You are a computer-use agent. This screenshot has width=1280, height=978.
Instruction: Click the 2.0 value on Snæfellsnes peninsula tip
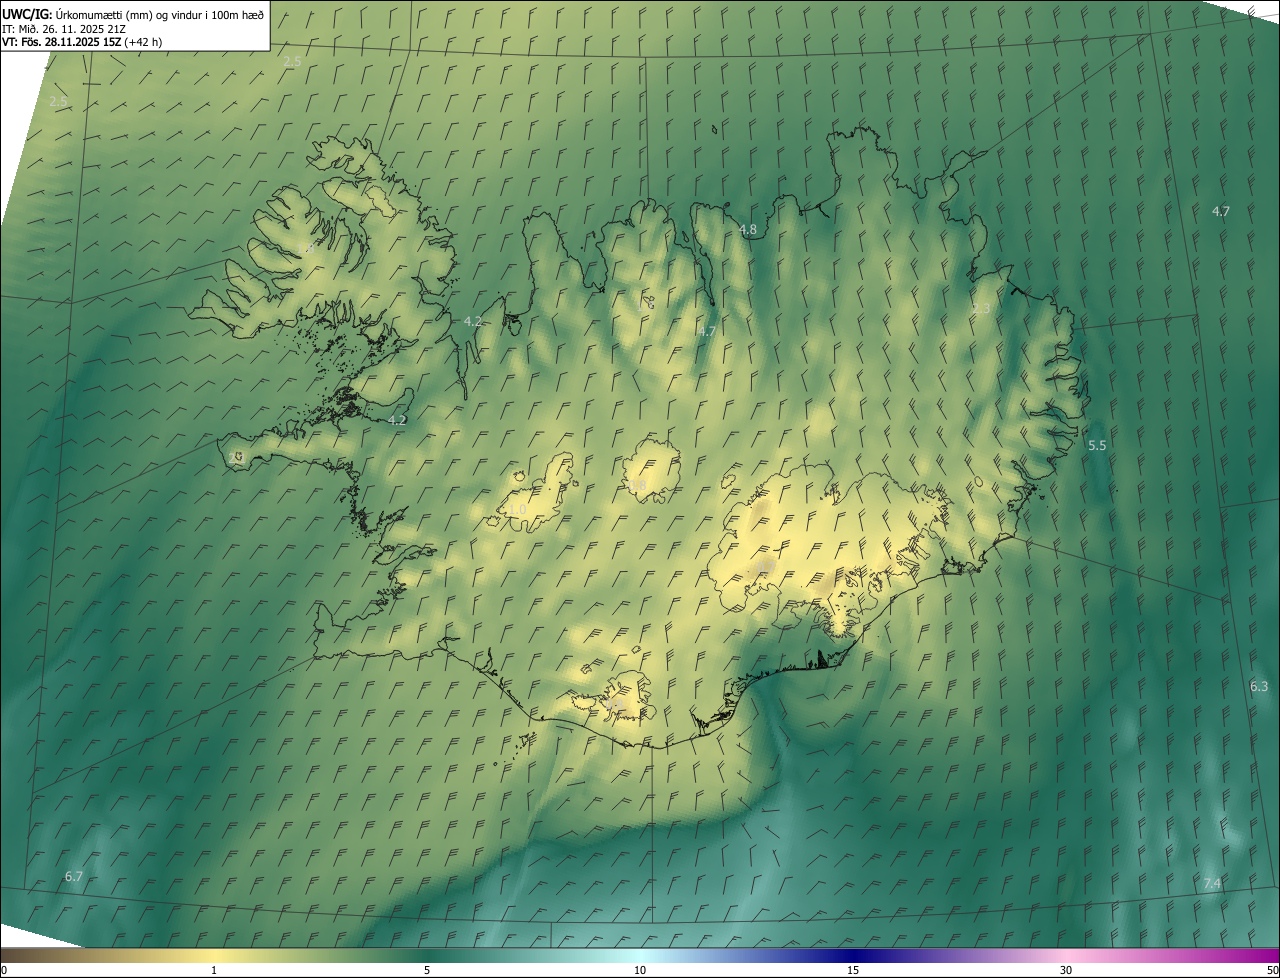point(237,457)
